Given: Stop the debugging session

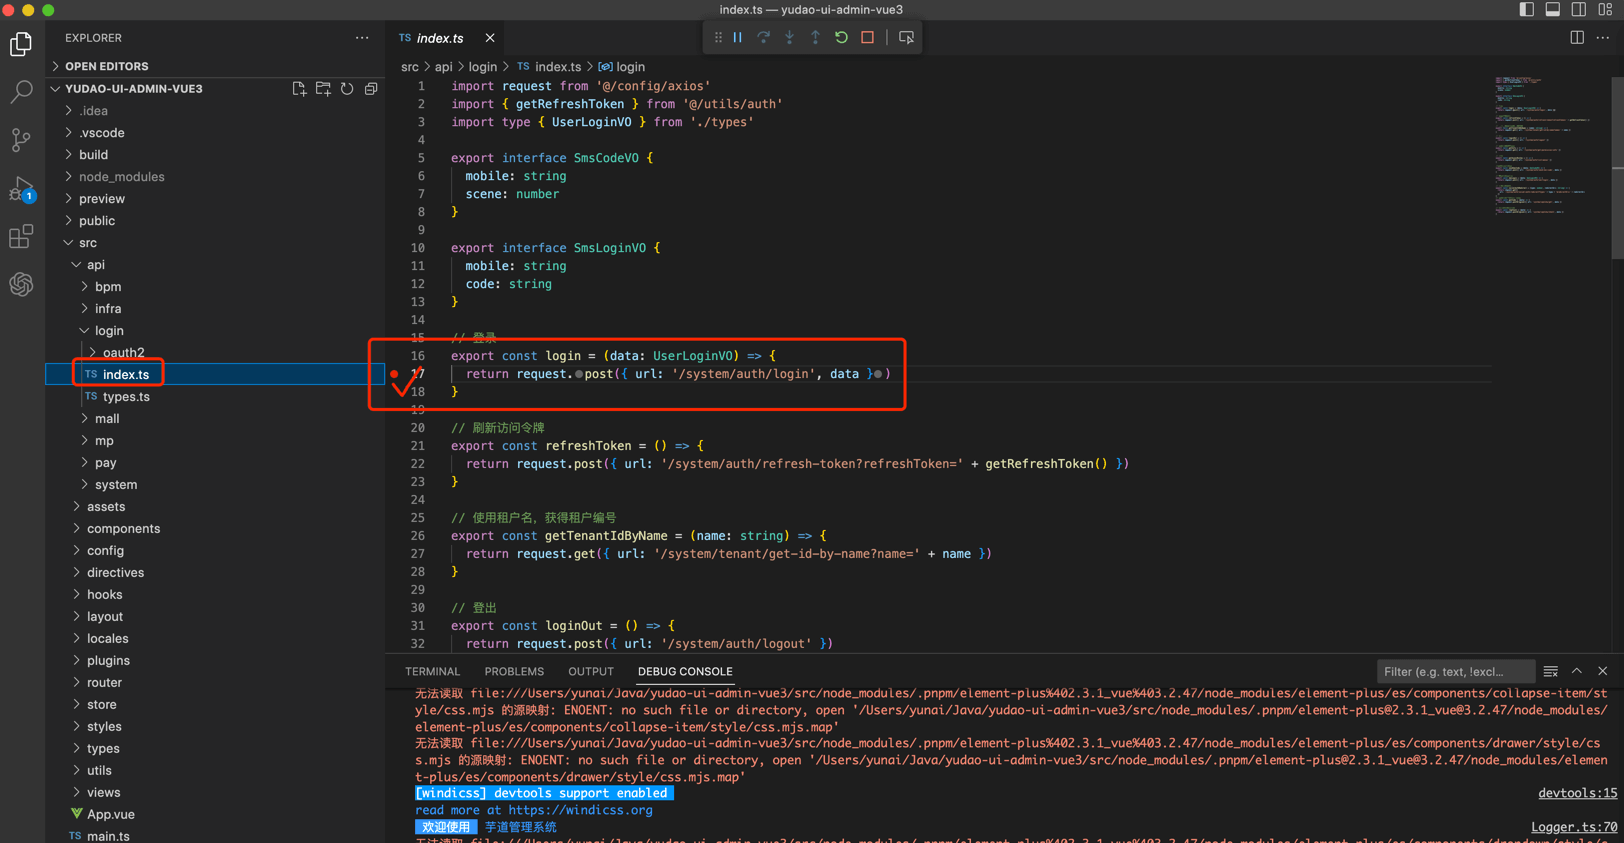Looking at the screenshot, I should pyautogui.click(x=867, y=38).
